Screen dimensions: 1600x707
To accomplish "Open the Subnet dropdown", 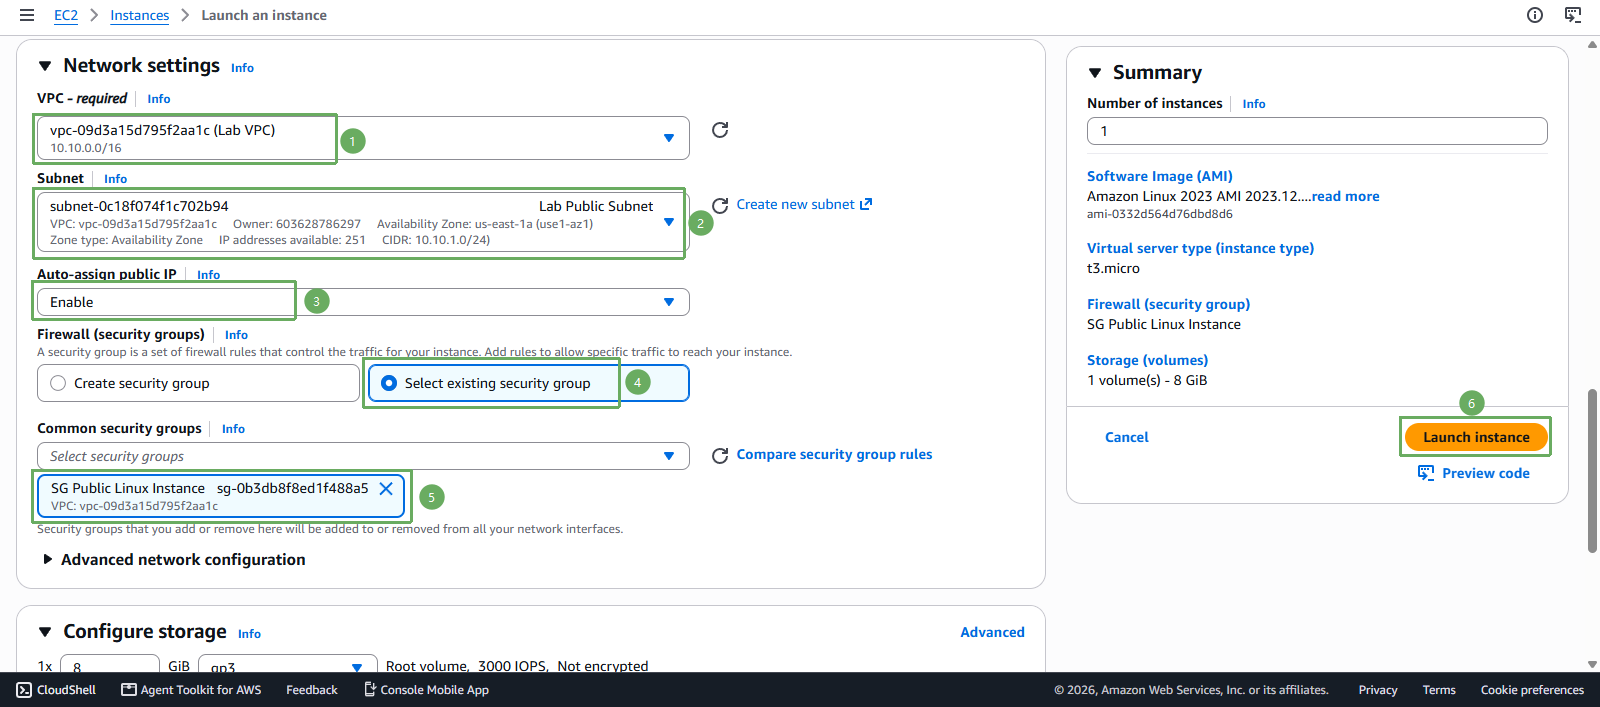I will point(363,222).
